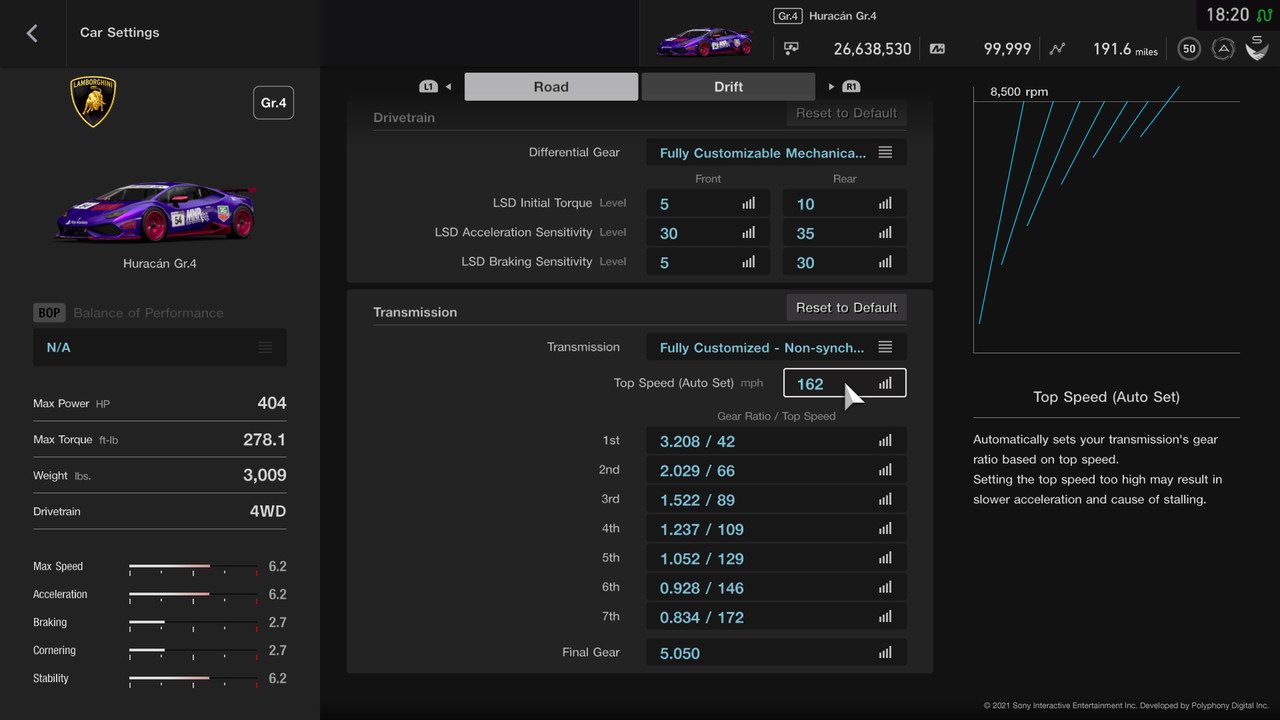
Task: Click the Stability performance bar
Action: (193, 678)
